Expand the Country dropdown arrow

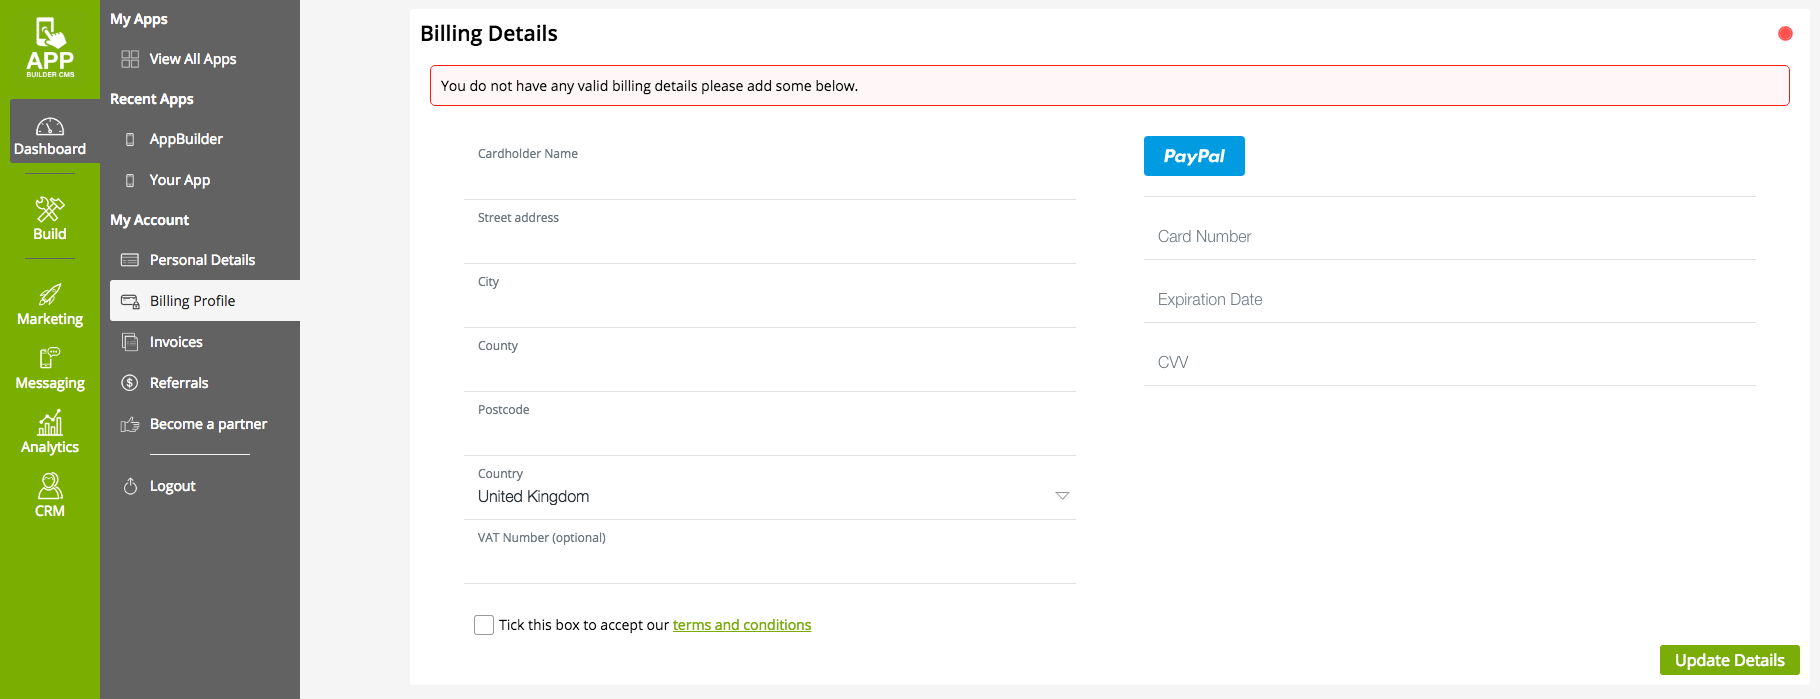point(1062,496)
